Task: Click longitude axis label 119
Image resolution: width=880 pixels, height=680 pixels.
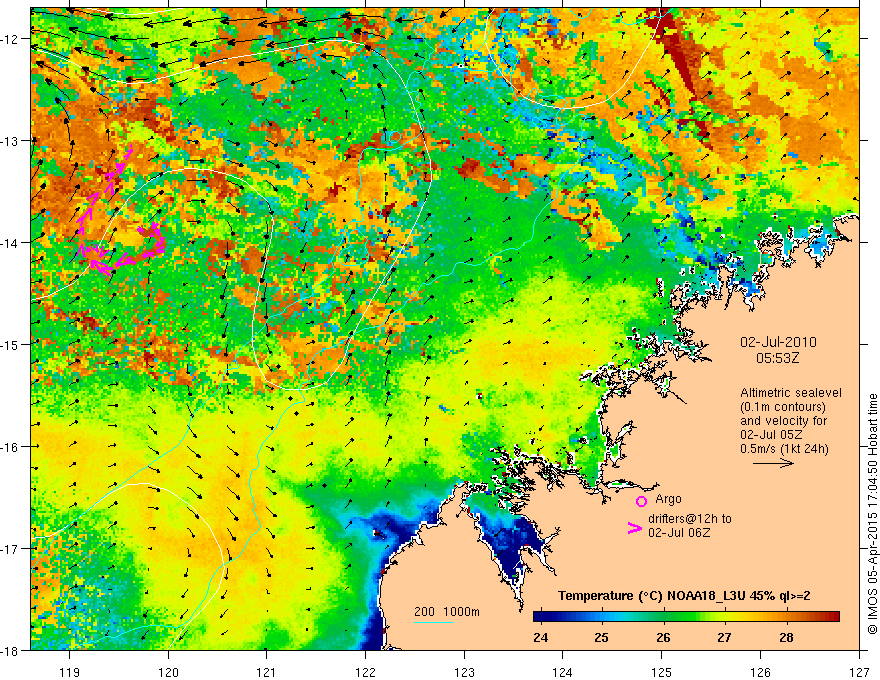Action: pyautogui.click(x=70, y=672)
